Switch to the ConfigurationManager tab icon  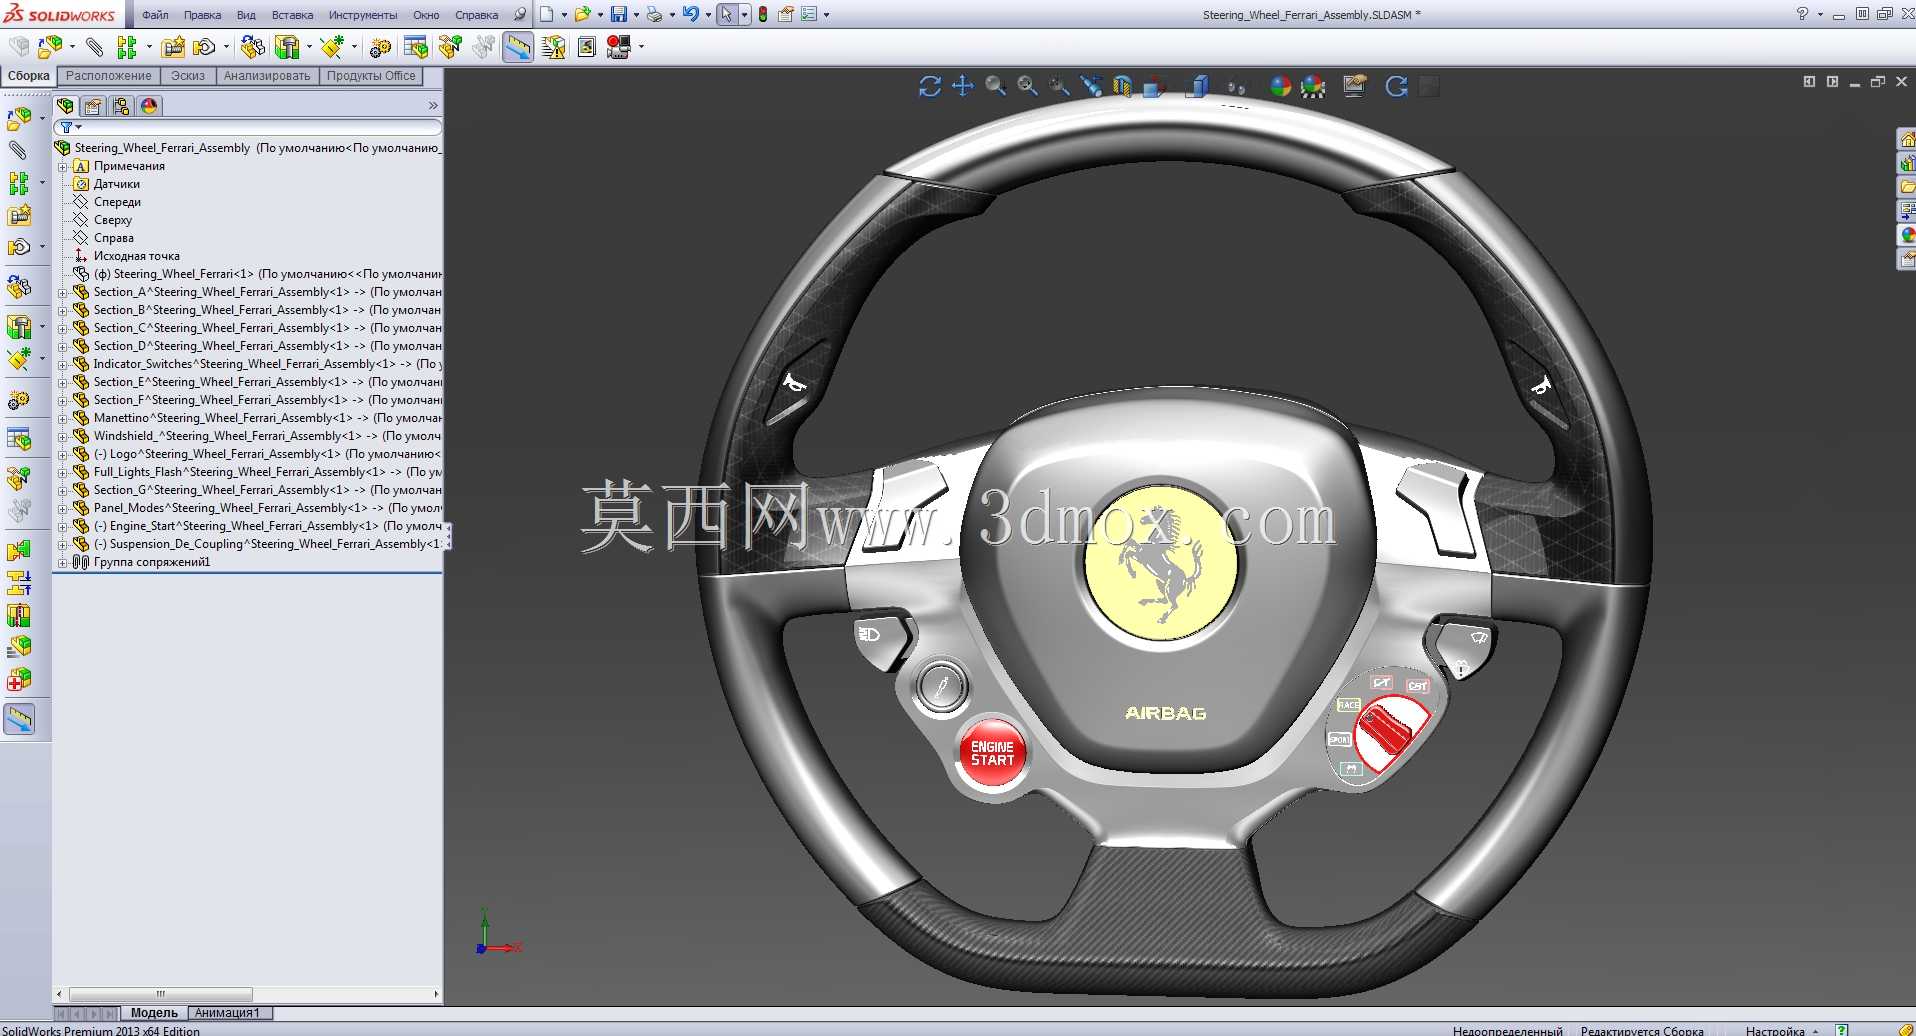121,105
